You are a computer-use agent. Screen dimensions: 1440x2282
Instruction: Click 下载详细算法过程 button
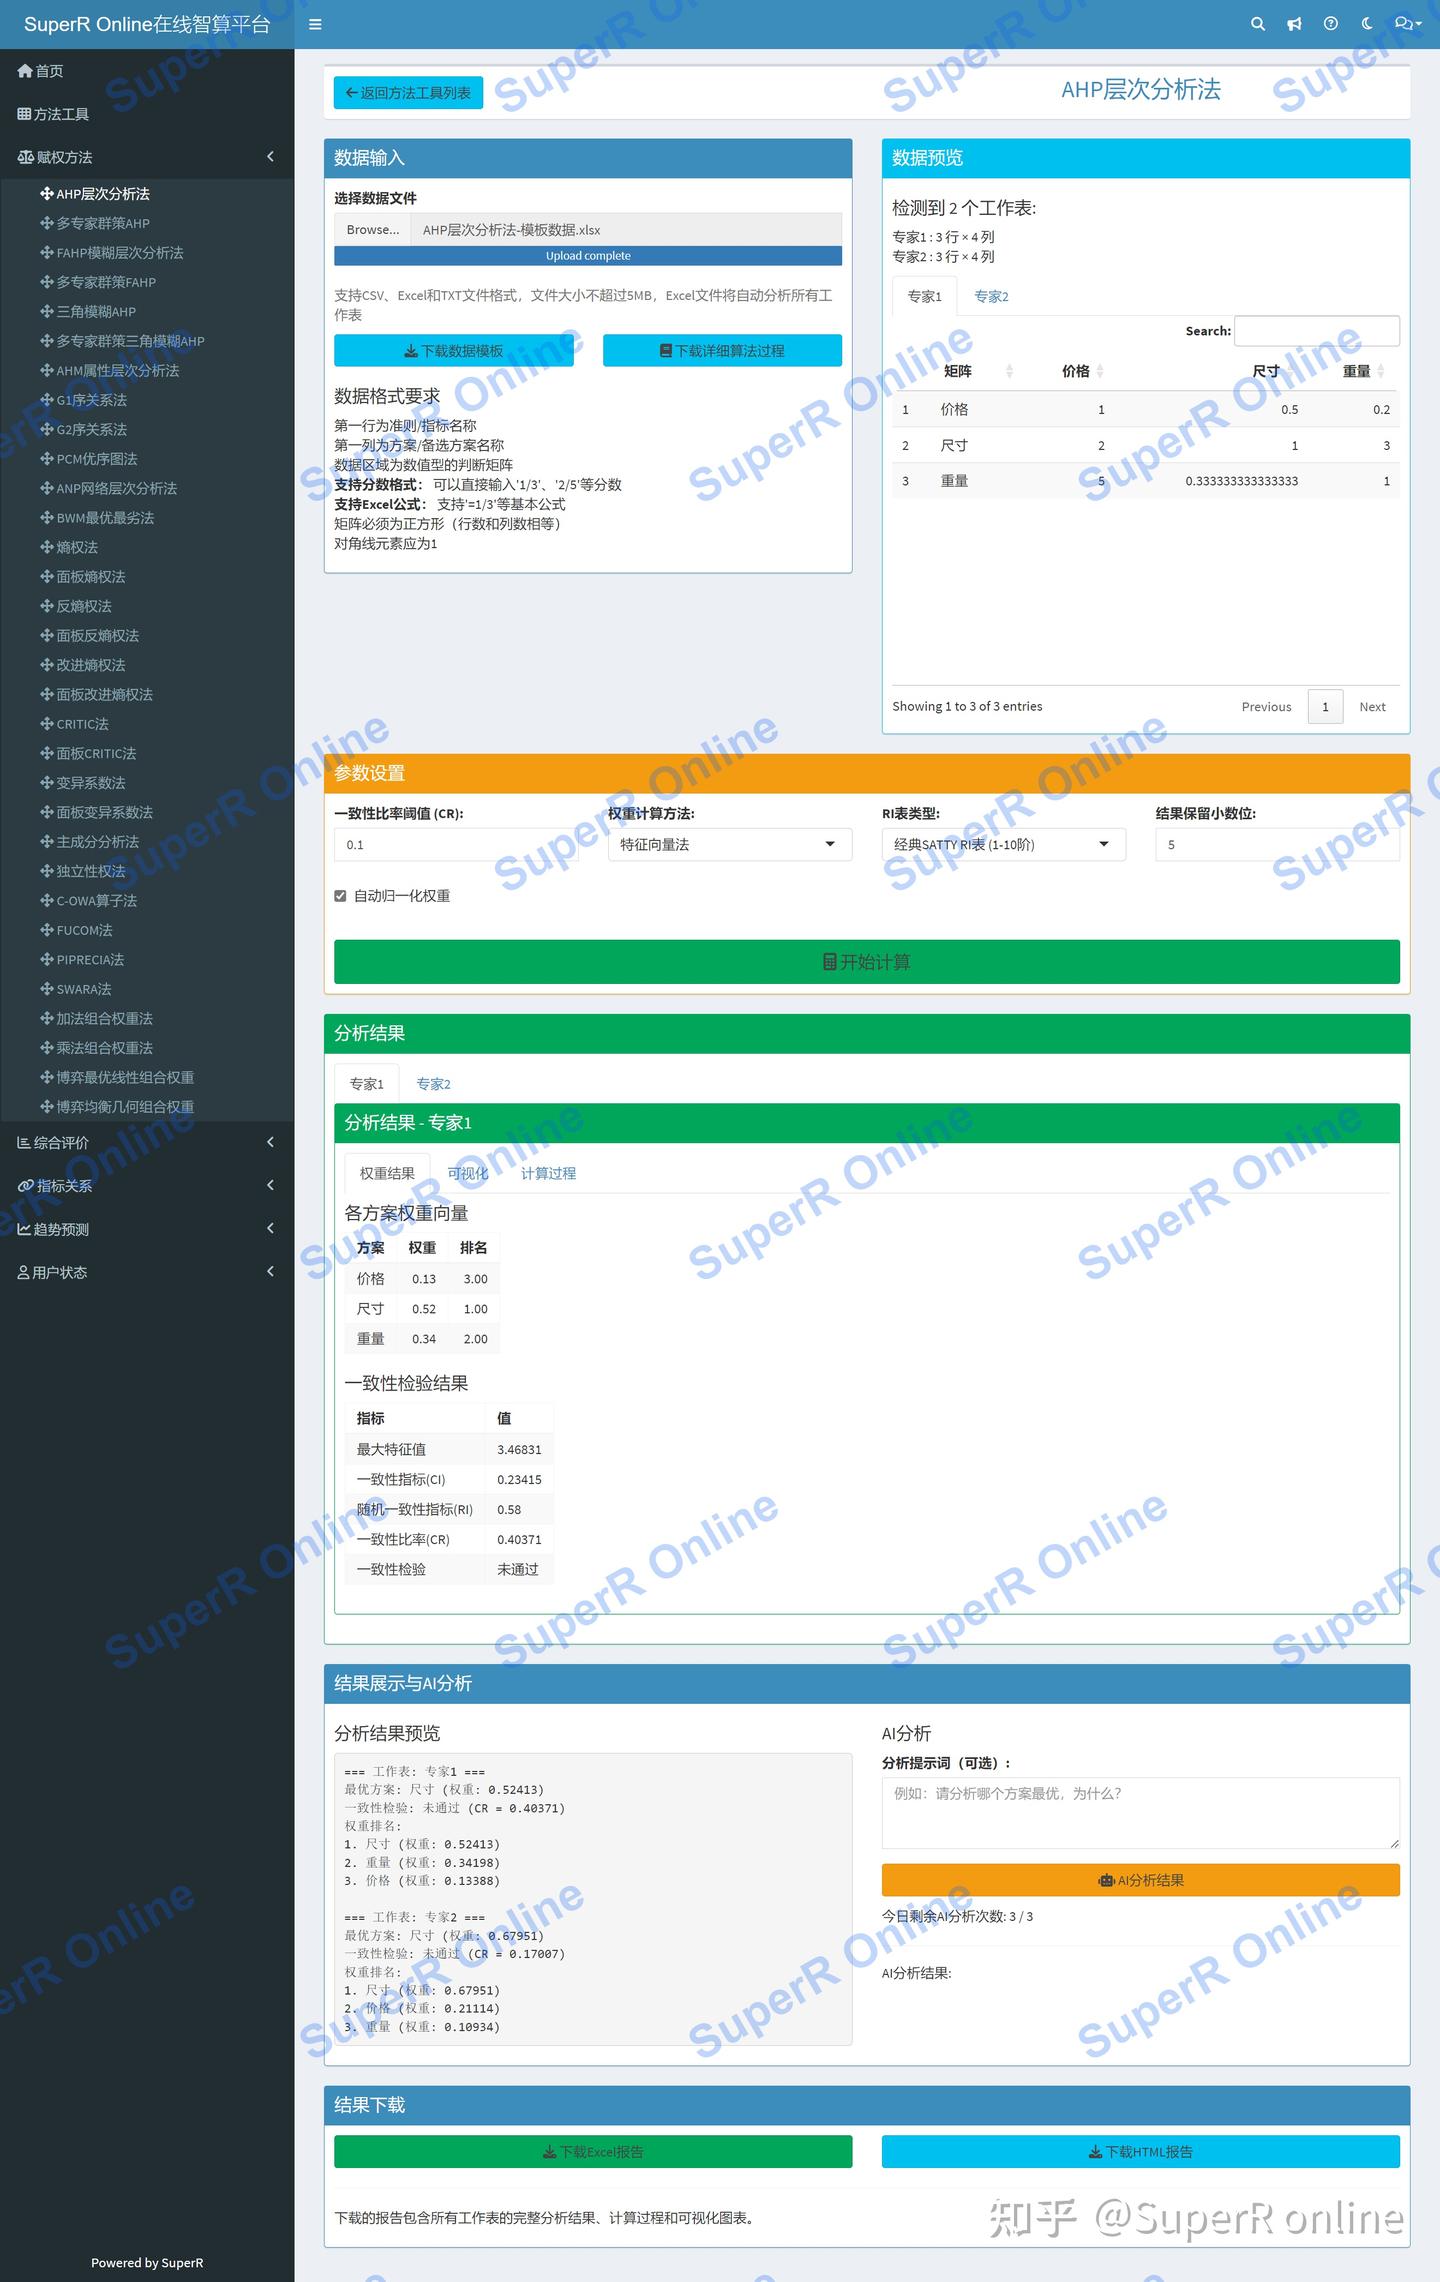point(722,351)
